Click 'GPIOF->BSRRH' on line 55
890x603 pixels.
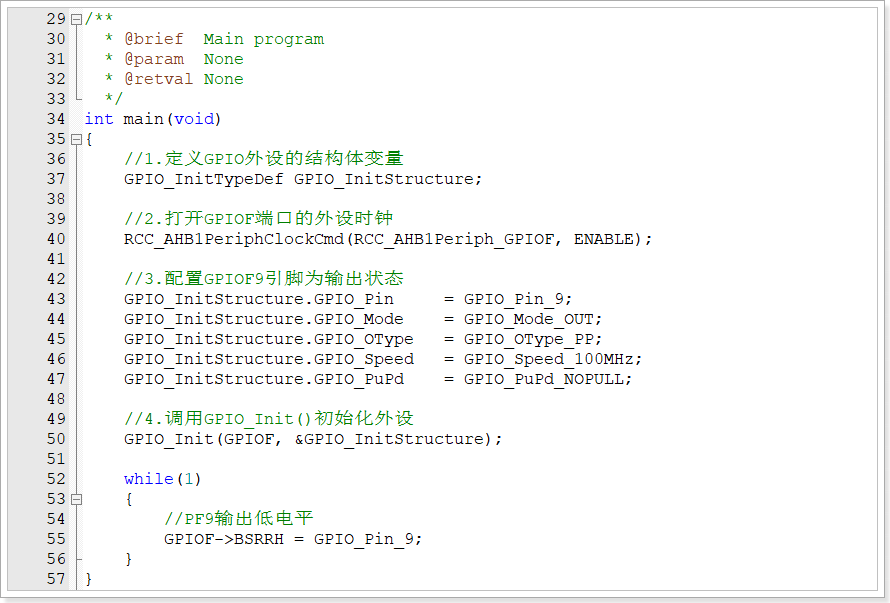click(224, 539)
